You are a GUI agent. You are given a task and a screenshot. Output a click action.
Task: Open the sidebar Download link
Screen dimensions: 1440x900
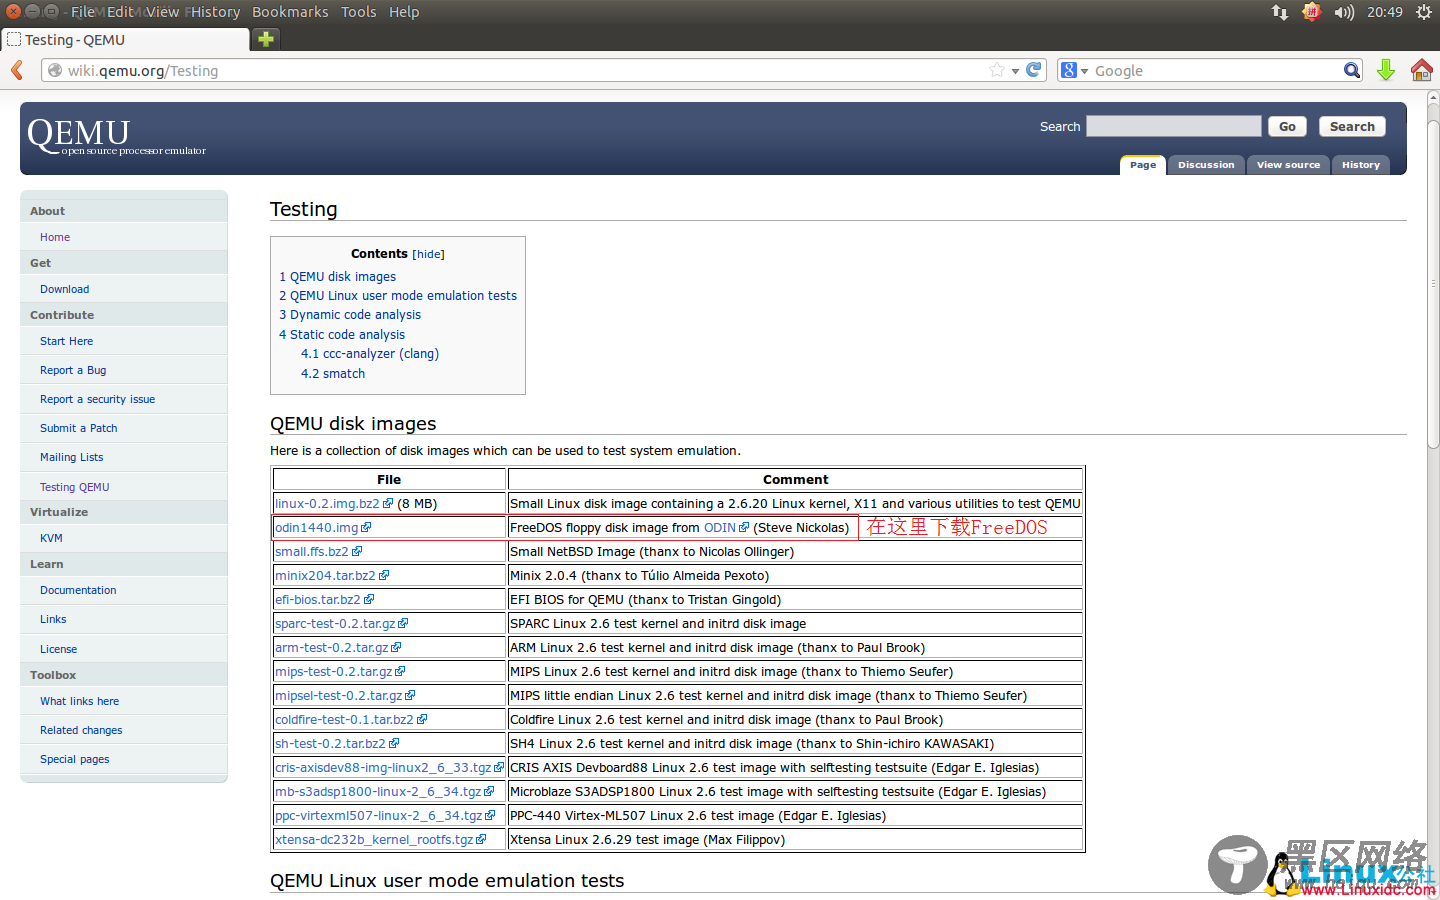tap(64, 289)
